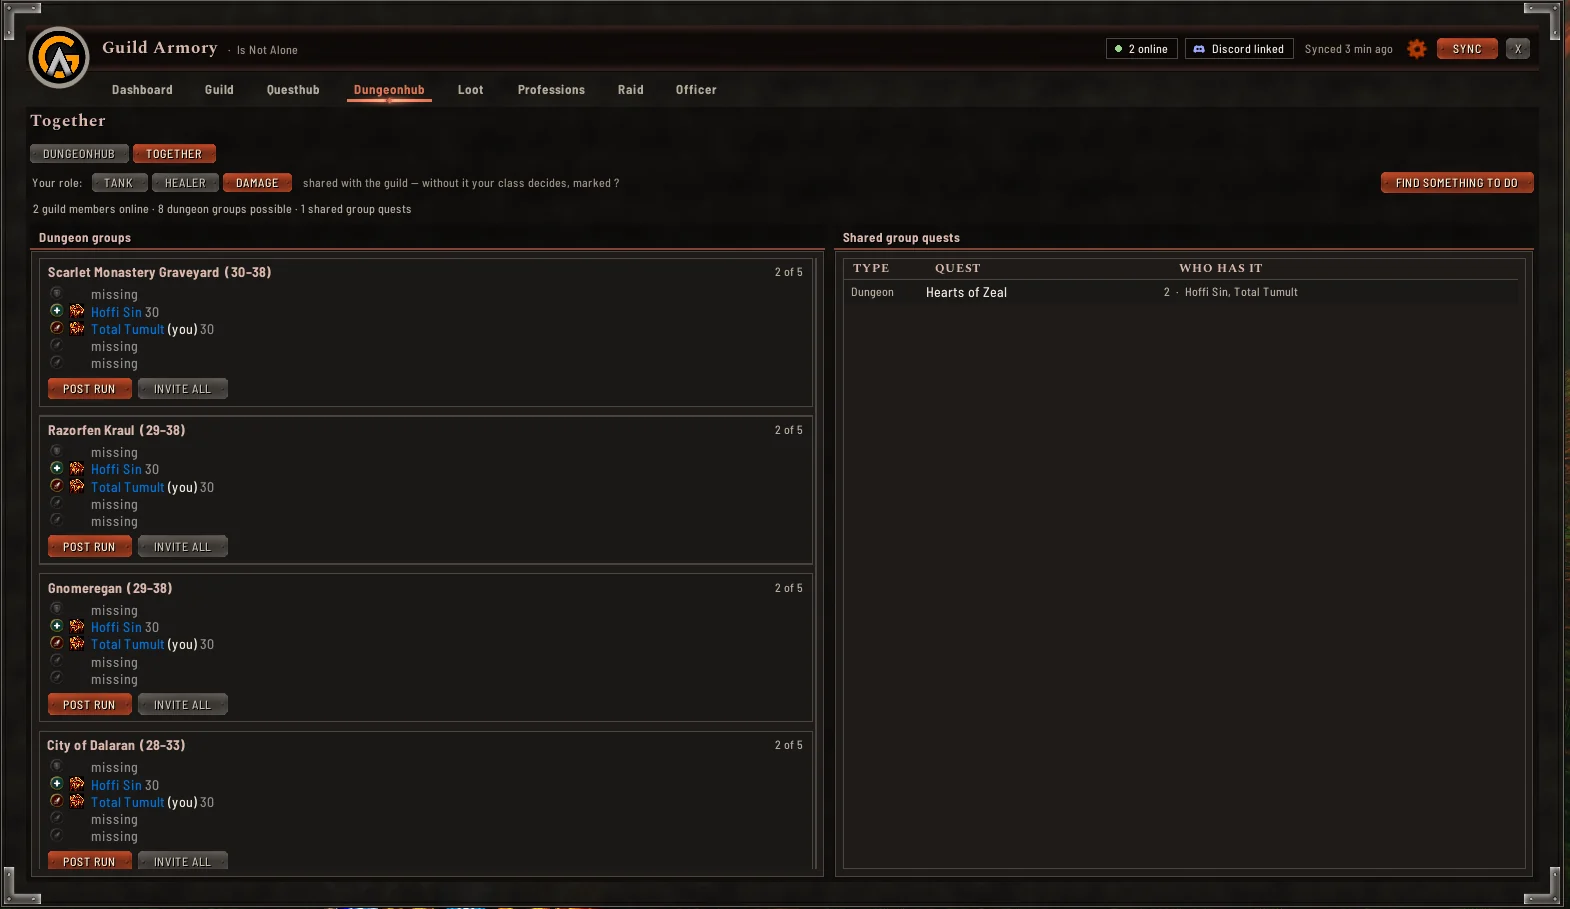Invite all for Gnomeregan
Viewport: 1570px width, 909px height.
[183, 705]
